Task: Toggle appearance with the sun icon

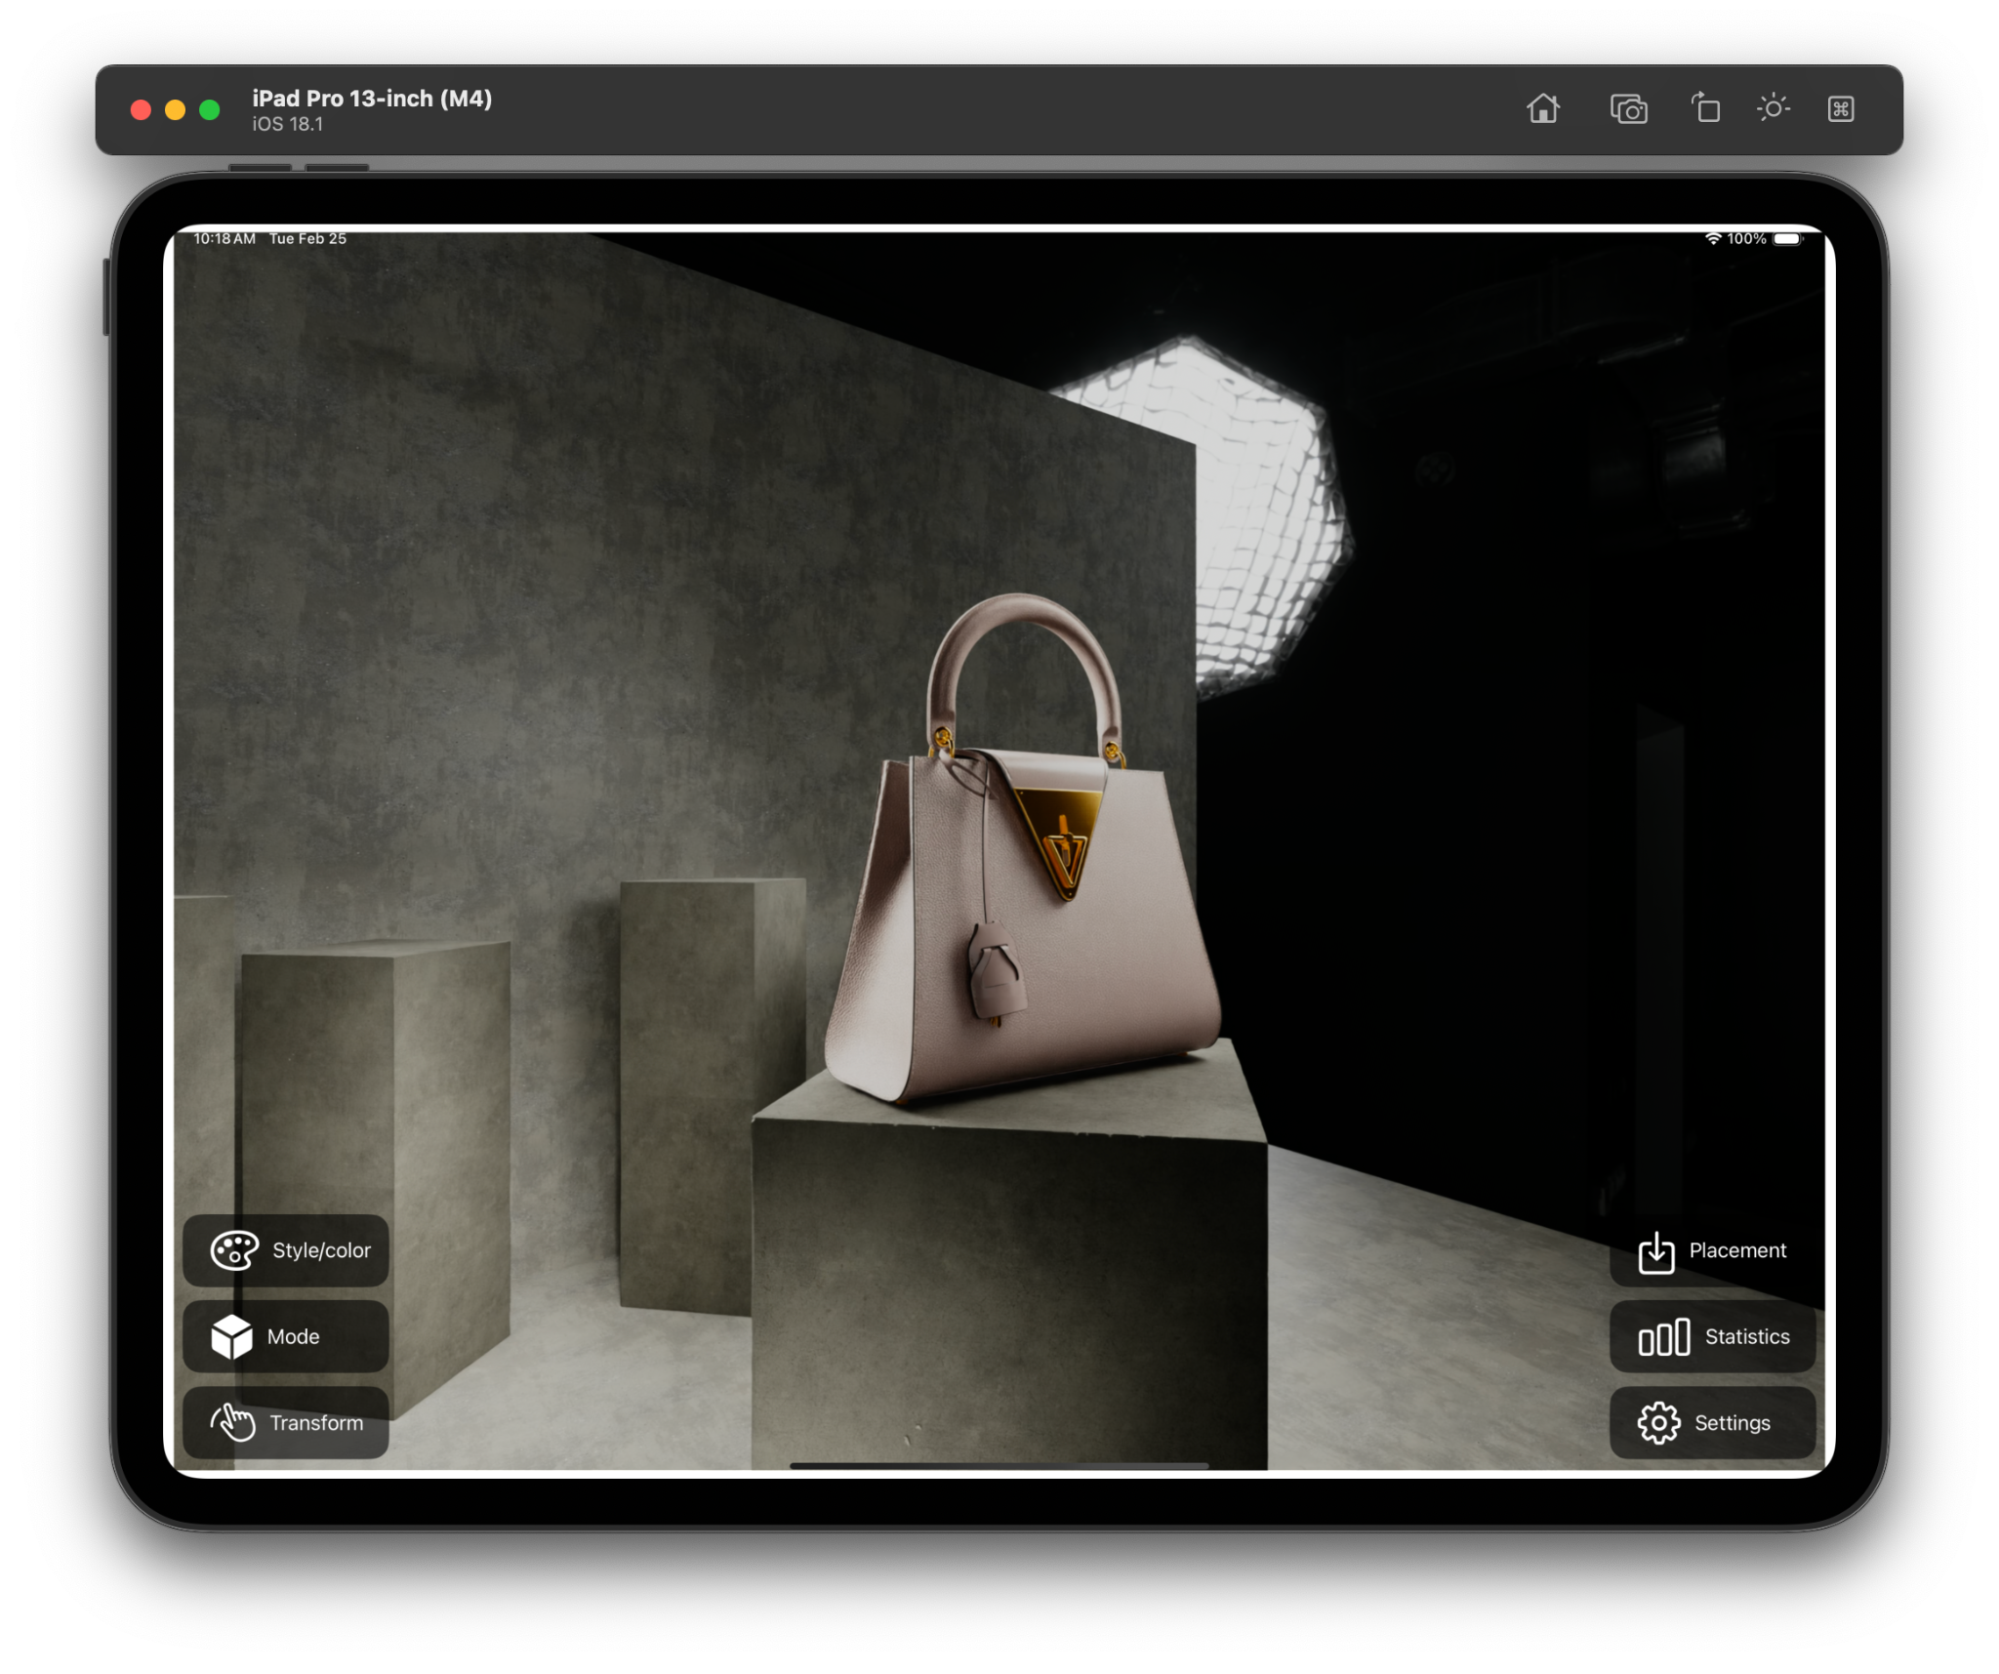Action: click(1773, 108)
